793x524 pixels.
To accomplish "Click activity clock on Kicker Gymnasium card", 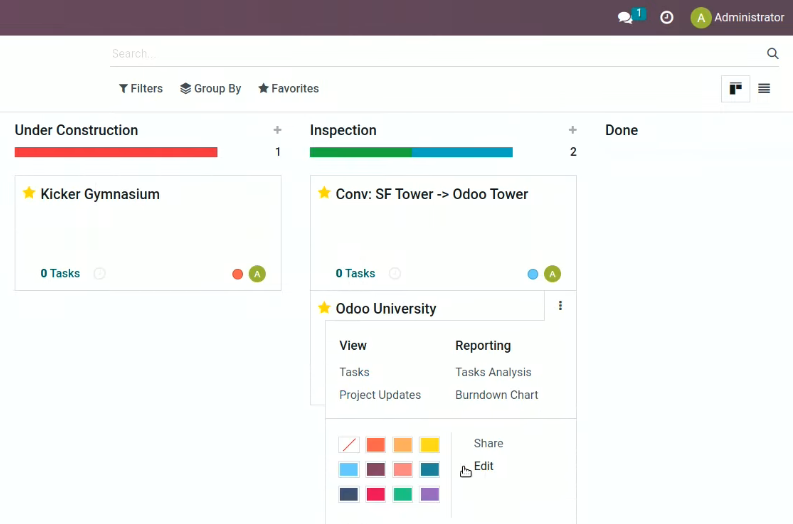I will (x=100, y=274).
